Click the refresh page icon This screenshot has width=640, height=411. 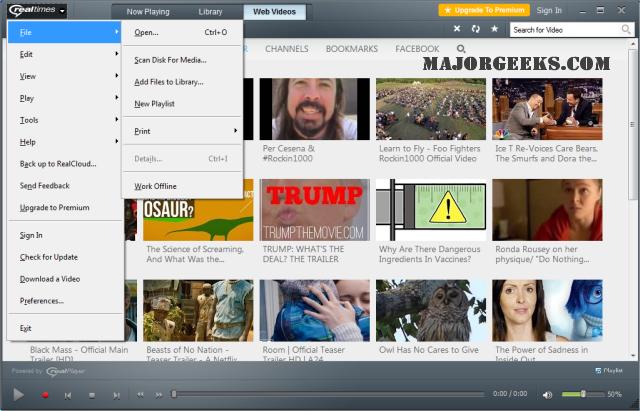coord(476,29)
